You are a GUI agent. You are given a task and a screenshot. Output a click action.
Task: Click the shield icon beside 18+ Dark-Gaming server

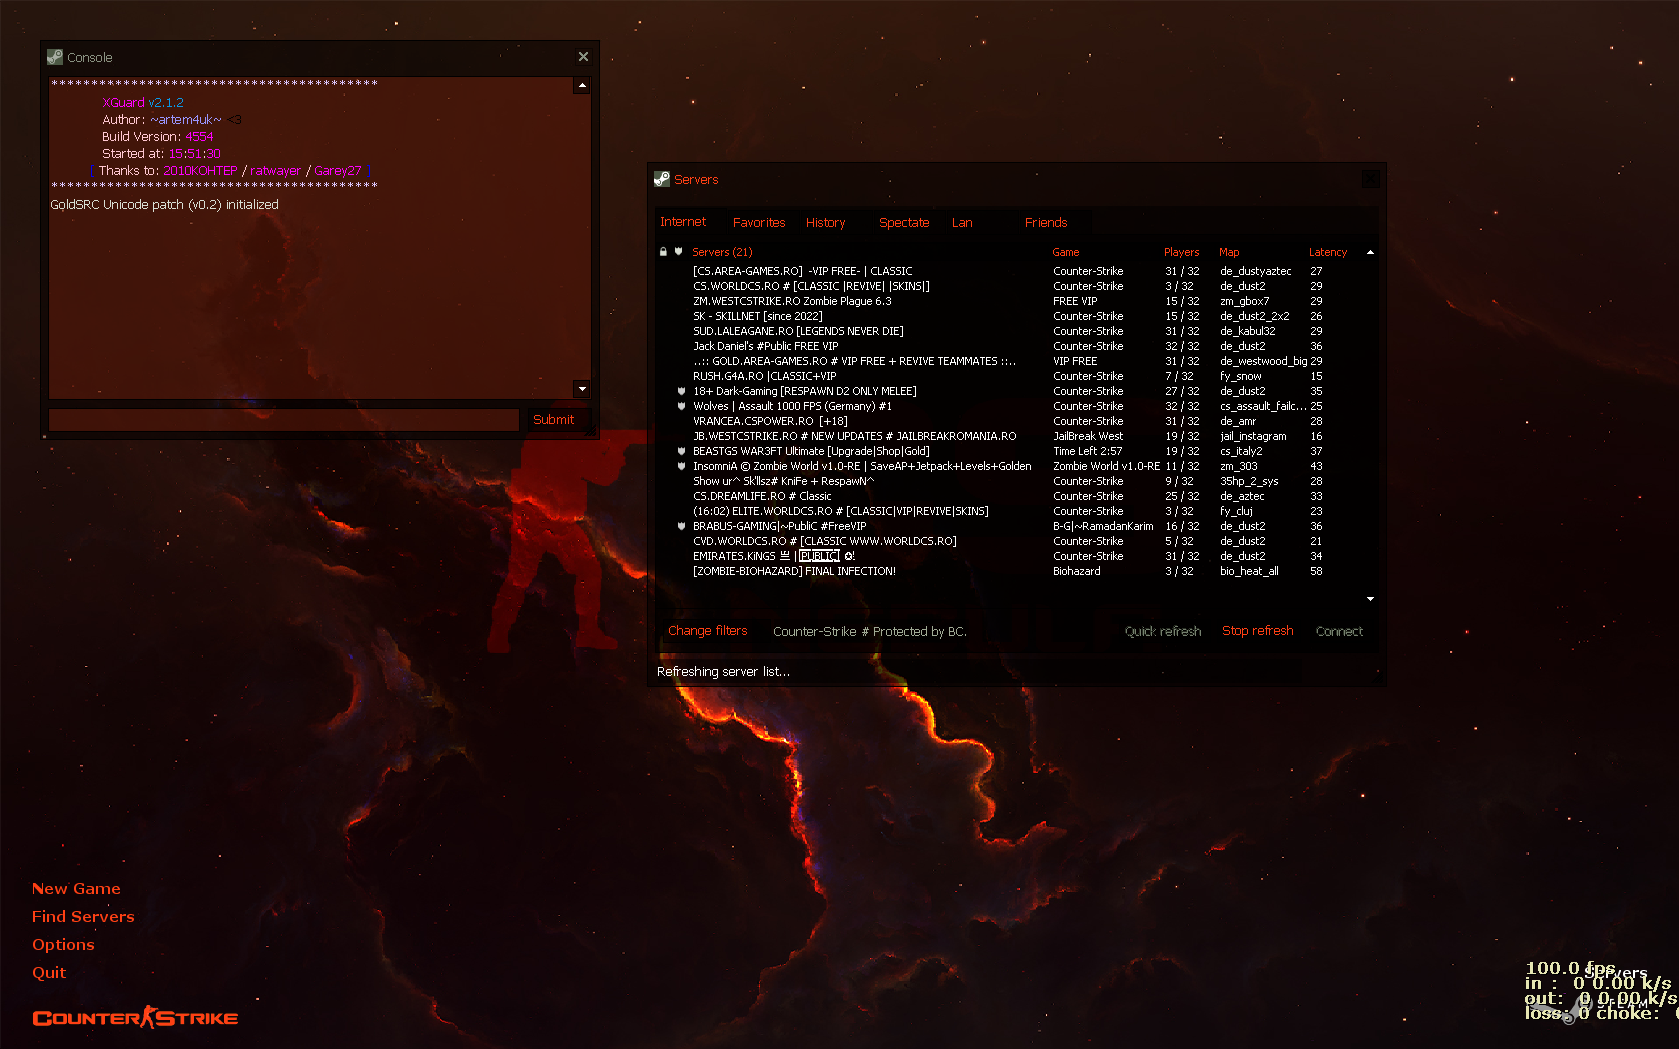tap(681, 391)
